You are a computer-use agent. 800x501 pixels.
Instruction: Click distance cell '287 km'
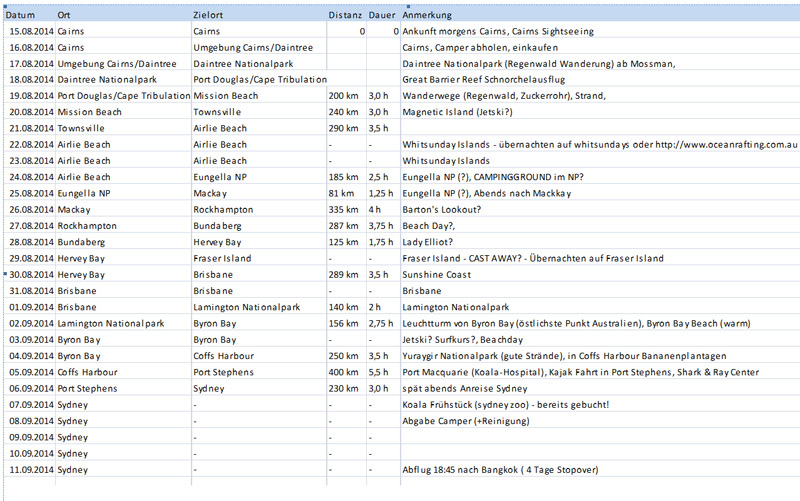coord(343,226)
